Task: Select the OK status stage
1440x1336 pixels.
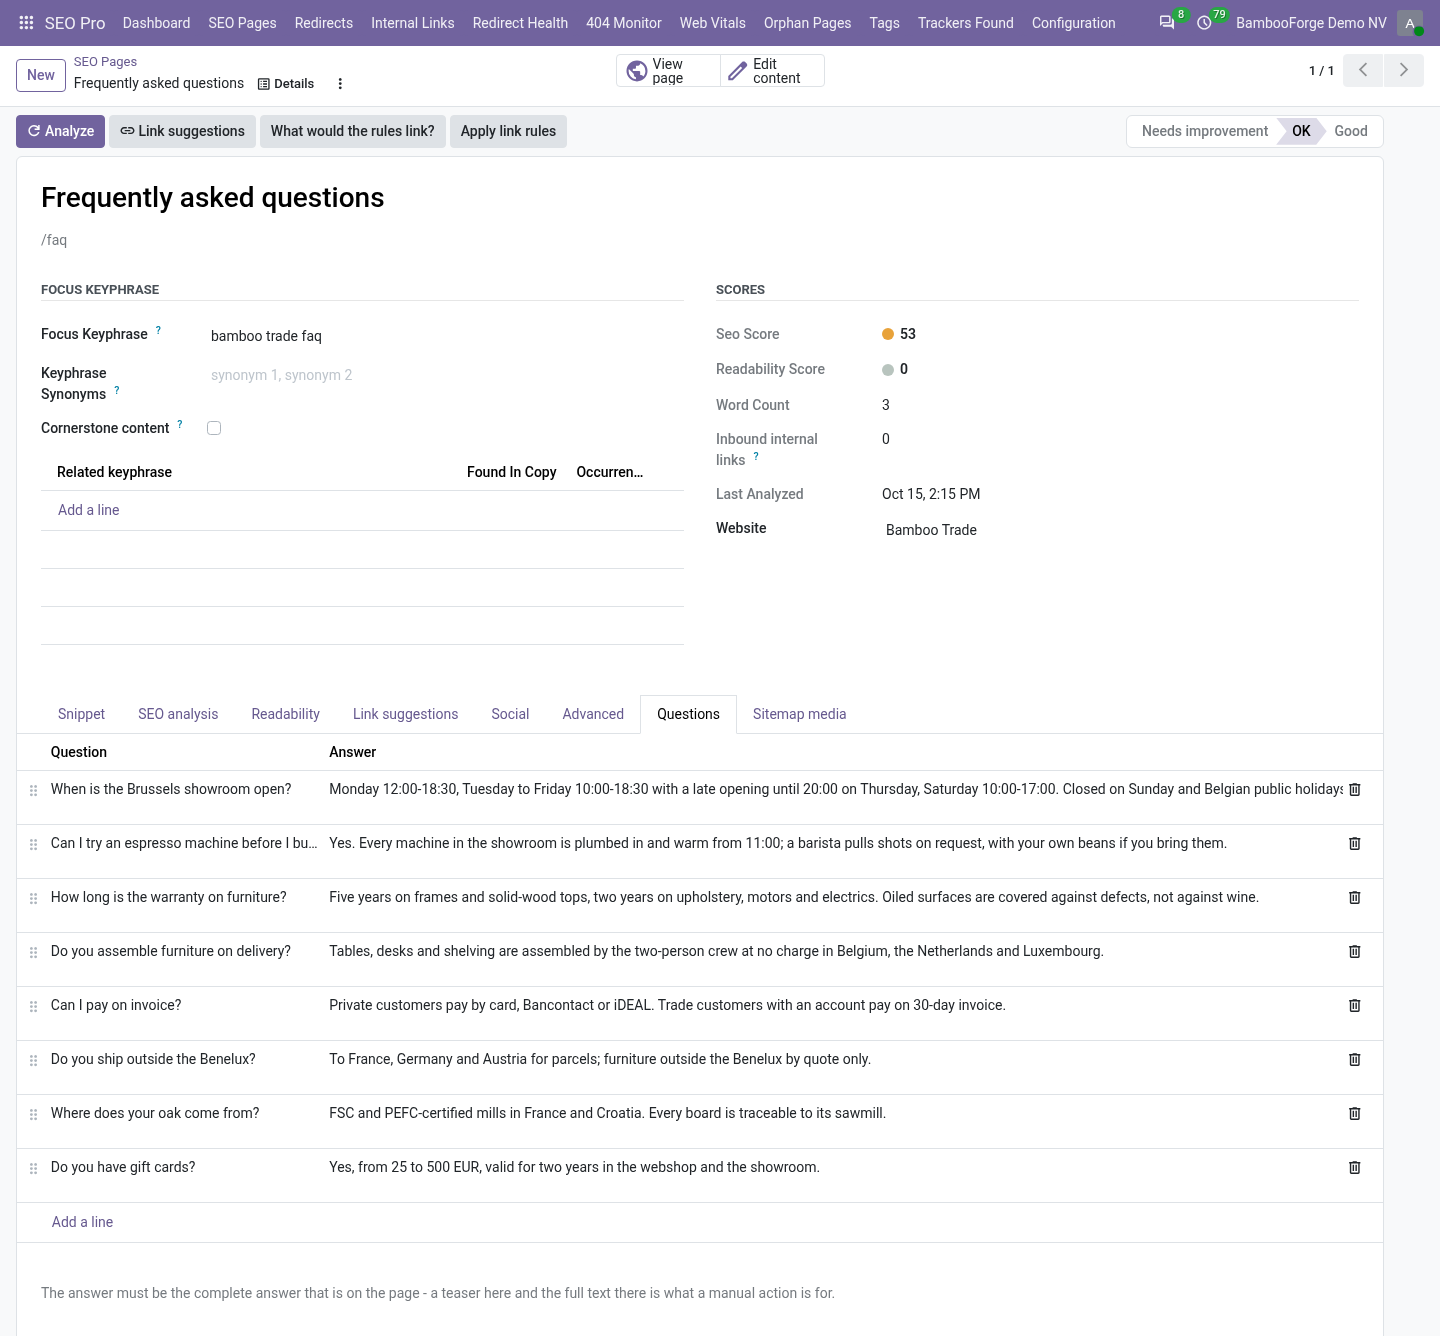Action: pyautogui.click(x=1300, y=131)
